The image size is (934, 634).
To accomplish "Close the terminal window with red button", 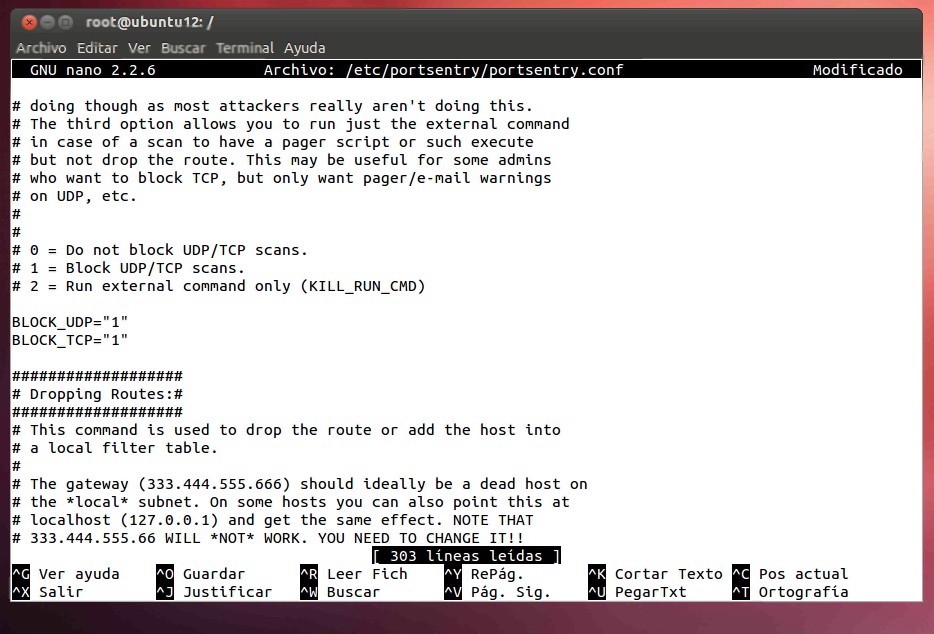I will tap(29, 22).
